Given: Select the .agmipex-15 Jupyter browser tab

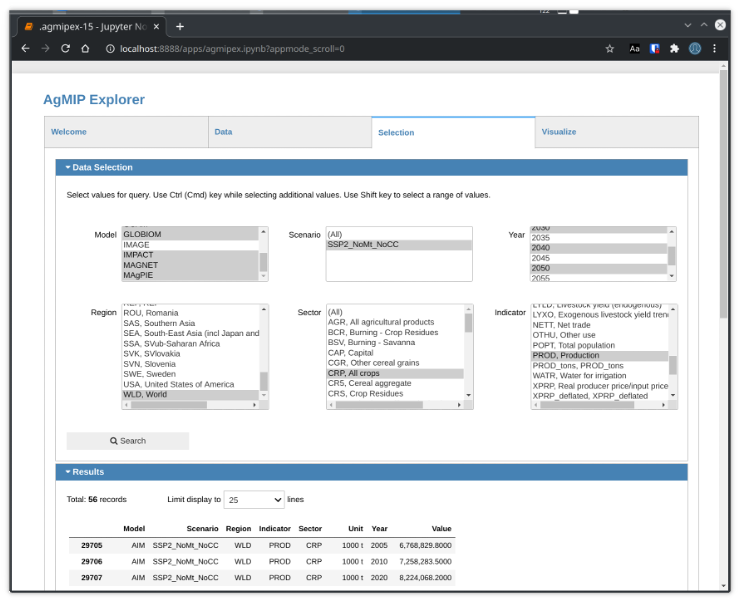Looking at the screenshot, I should click(x=92, y=27).
